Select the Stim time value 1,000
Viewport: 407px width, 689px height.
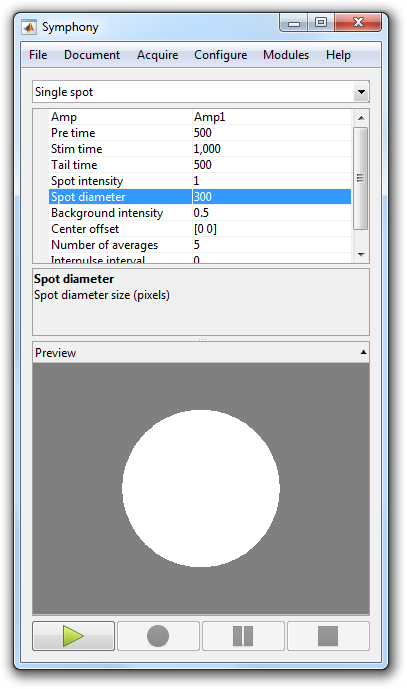coord(207,149)
